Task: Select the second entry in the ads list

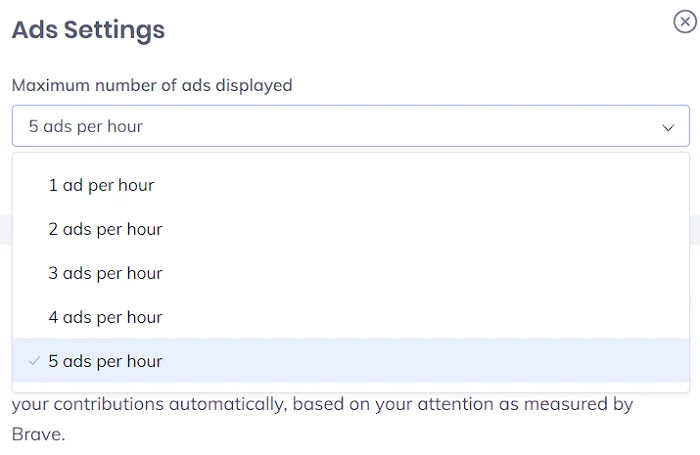Action: (105, 229)
